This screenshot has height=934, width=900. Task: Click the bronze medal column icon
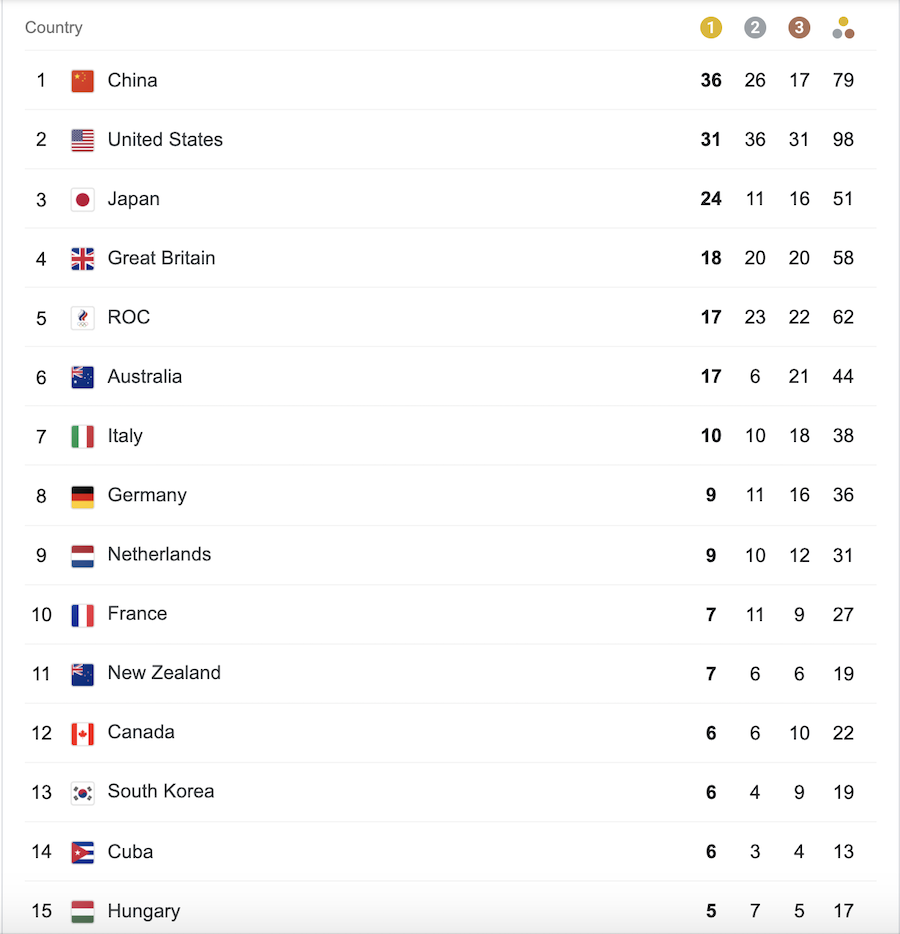tap(799, 27)
